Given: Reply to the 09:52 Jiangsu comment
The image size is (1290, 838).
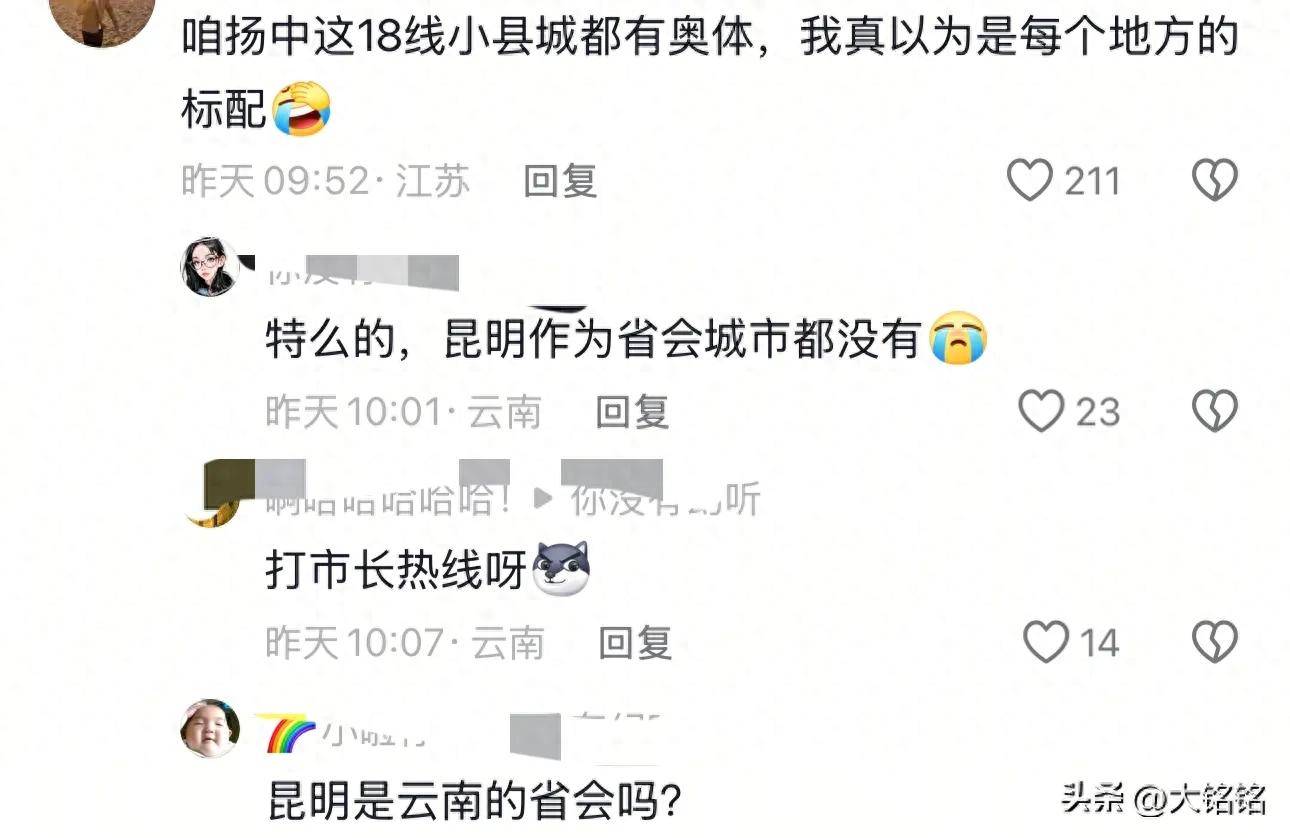Looking at the screenshot, I should click(561, 181).
